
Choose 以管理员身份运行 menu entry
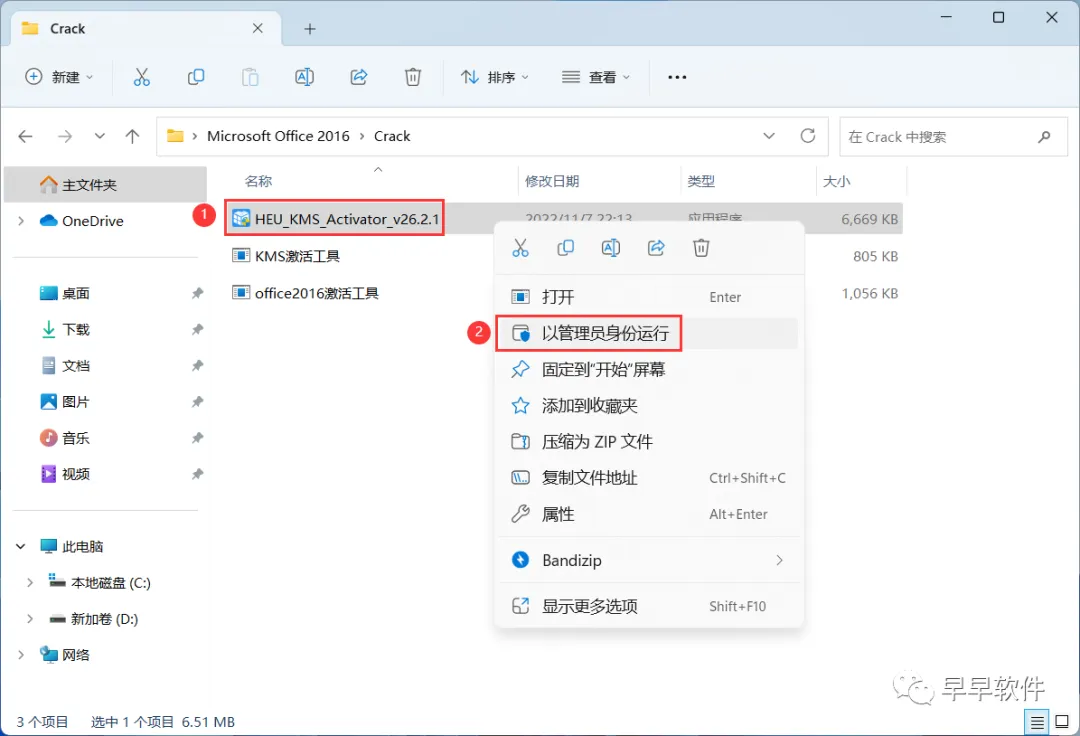[649, 333]
